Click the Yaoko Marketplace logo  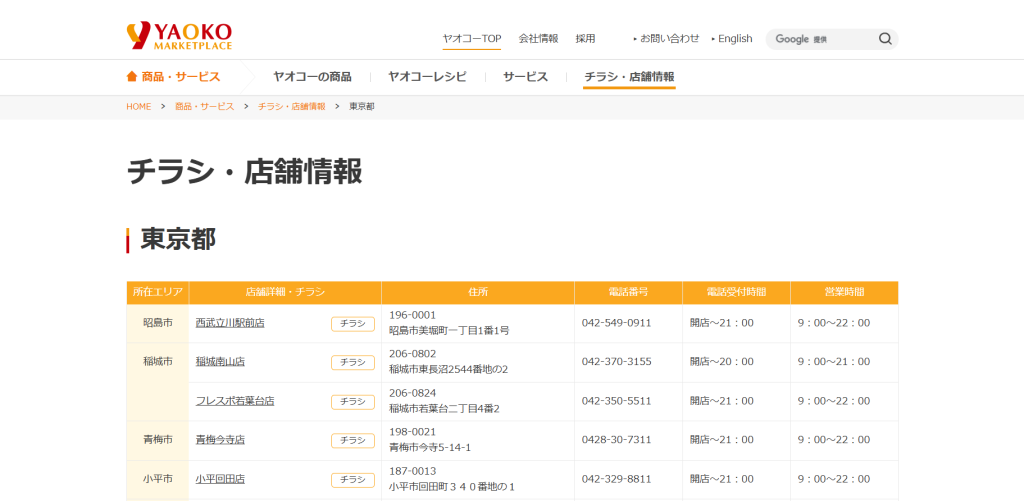[179, 37]
